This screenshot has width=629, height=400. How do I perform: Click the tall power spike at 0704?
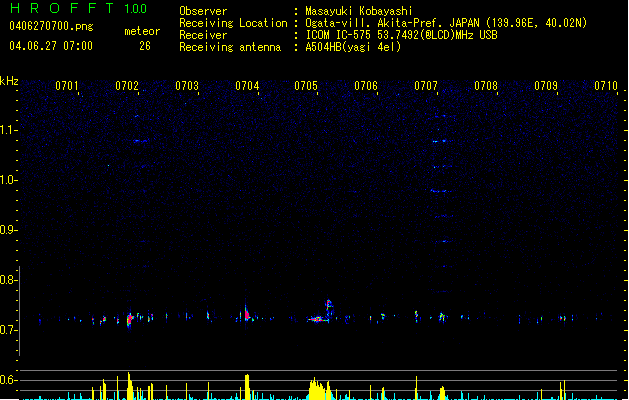[x=247, y=387]
